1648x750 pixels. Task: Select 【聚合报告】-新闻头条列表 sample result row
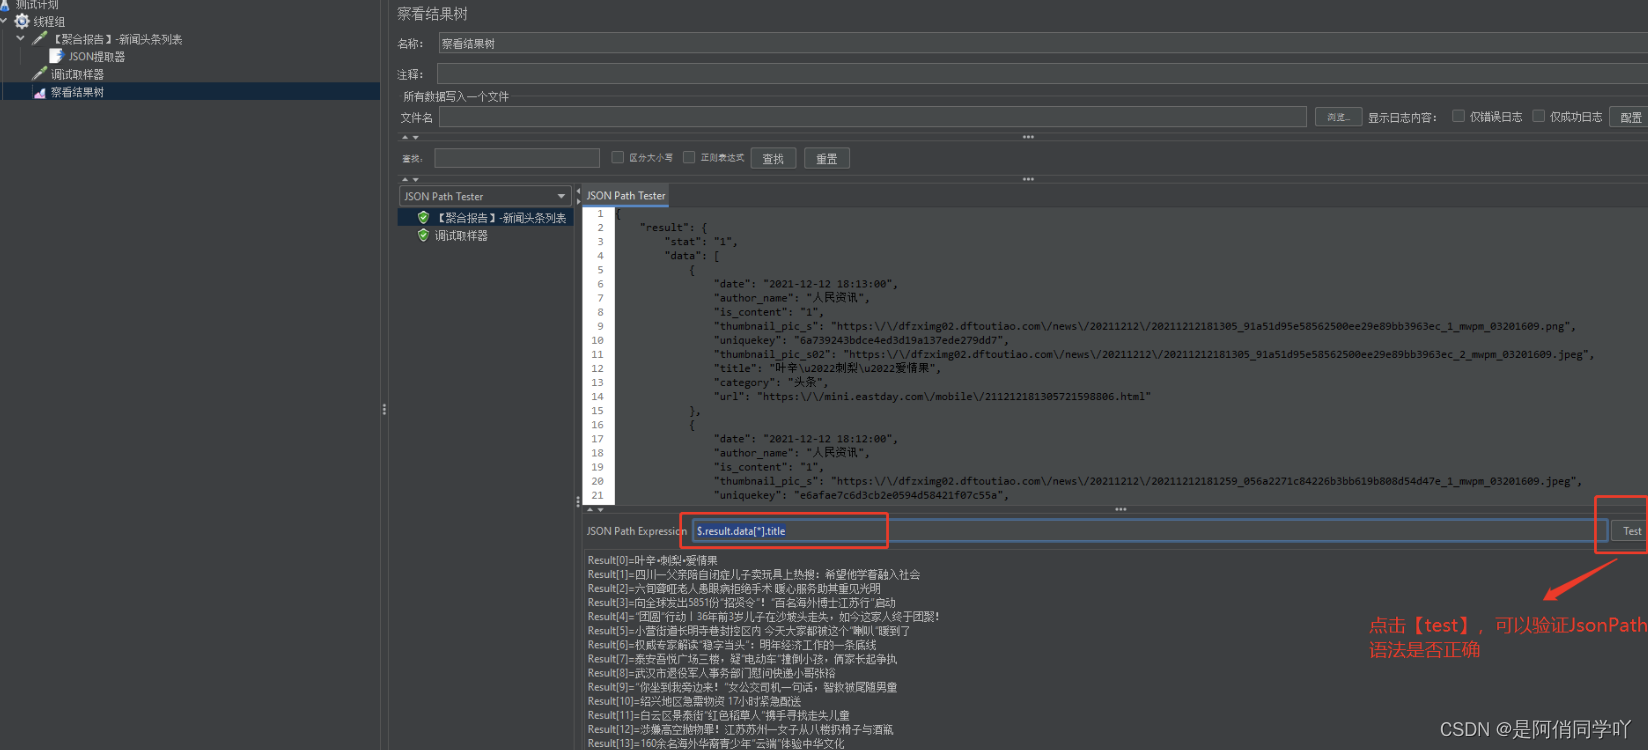[x=485, y=217]
